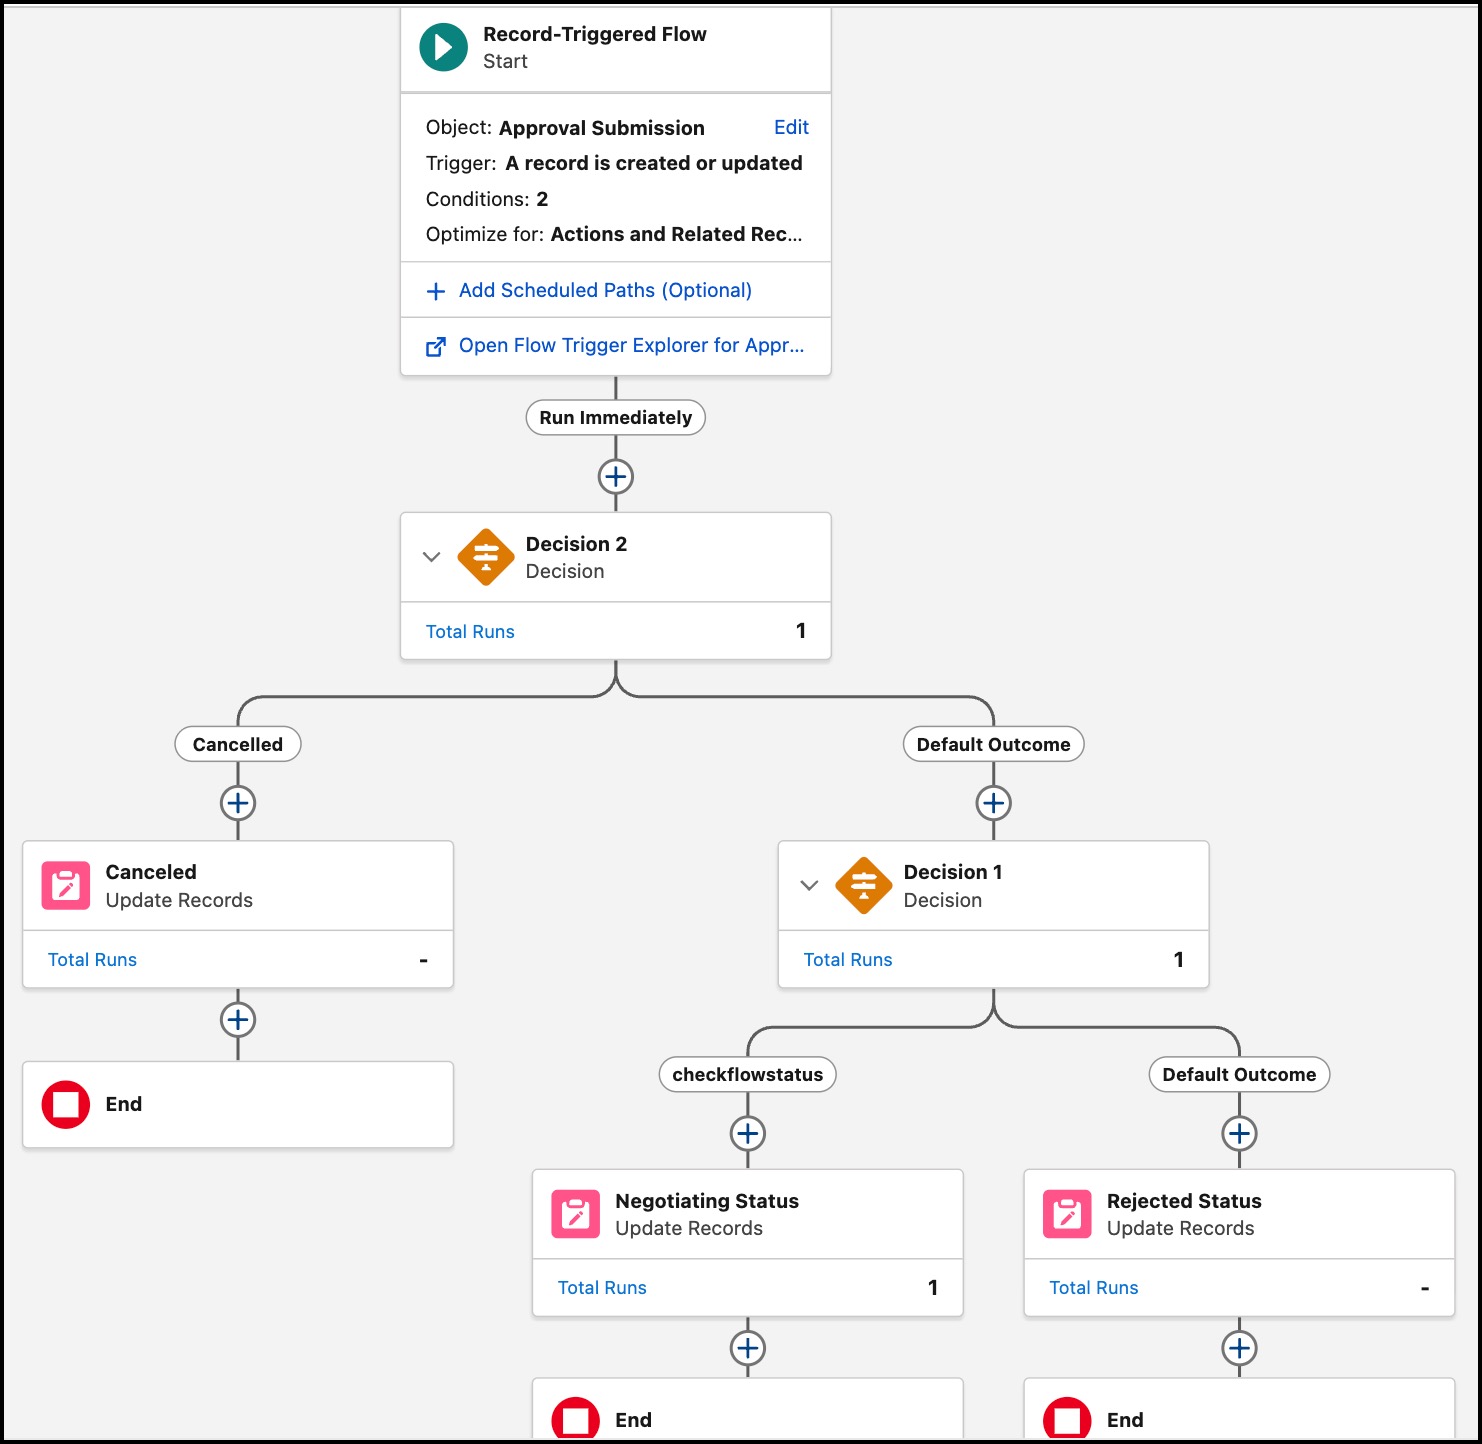Screen dimensions: 1482x1444
Task: Click the End icon under Canceled
Action: [66, 1104]
